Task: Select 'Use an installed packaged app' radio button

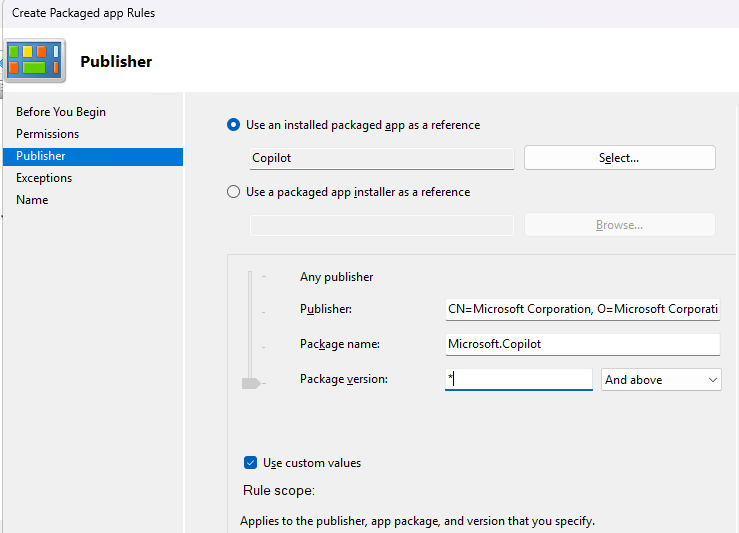Action: (x=233, y=125)
